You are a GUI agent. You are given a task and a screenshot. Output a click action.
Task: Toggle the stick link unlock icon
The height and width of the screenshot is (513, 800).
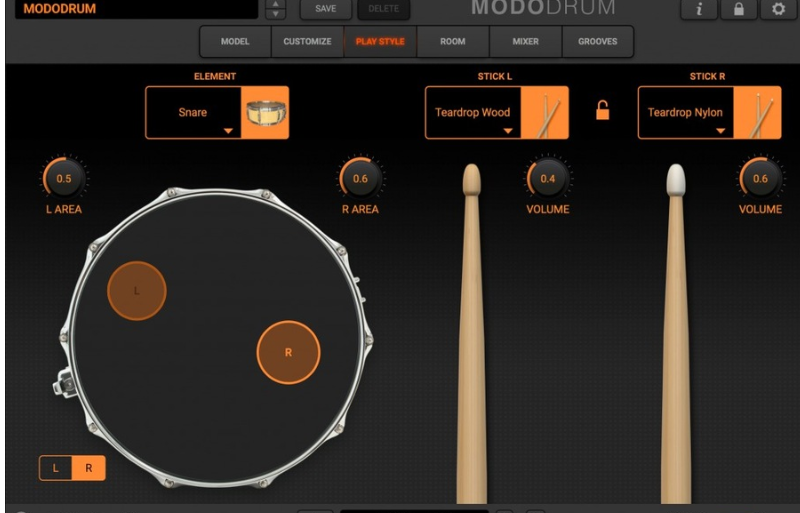[x=603, y=110]
